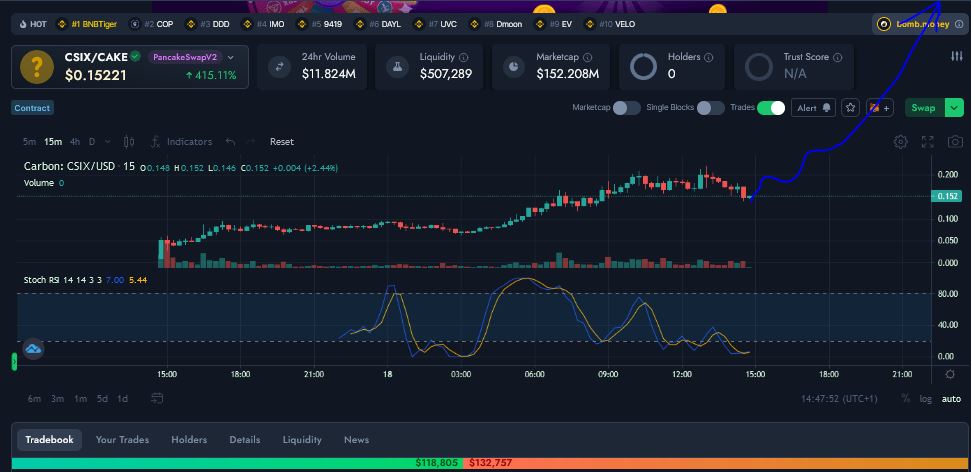Click the Lomb.money promo button
Image resolution: width=971 pixels, height=472 pixels.
pos(919,25)
